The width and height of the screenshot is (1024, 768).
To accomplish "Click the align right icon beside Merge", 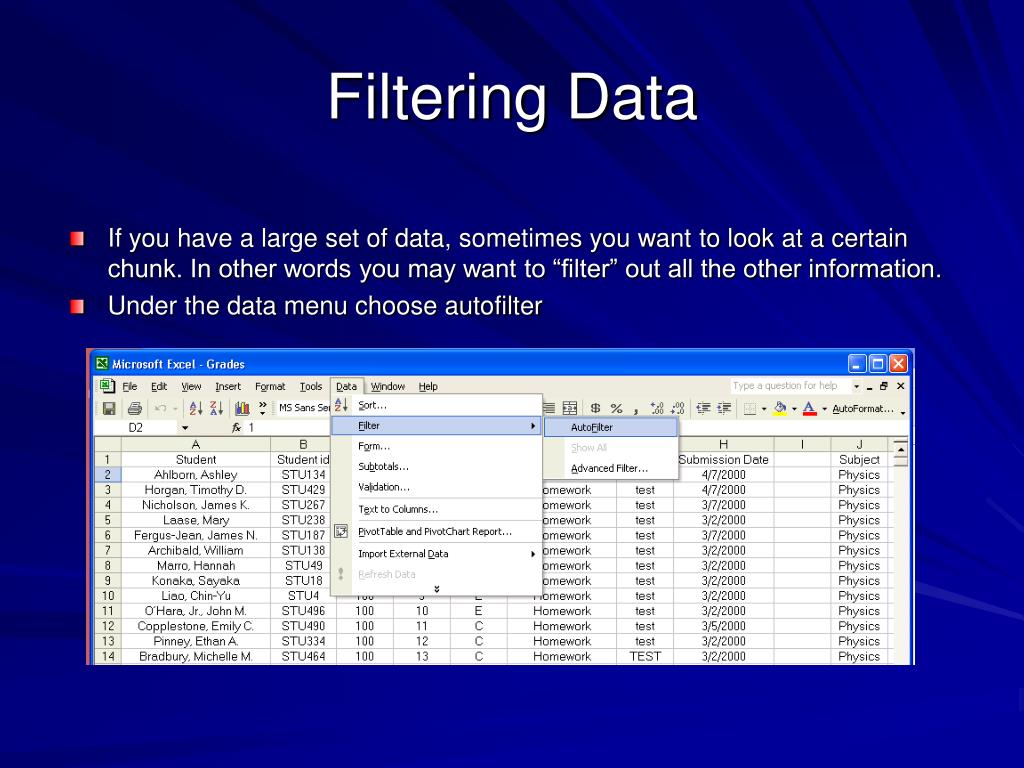I will pyautogui.click(x=550, y=408).
